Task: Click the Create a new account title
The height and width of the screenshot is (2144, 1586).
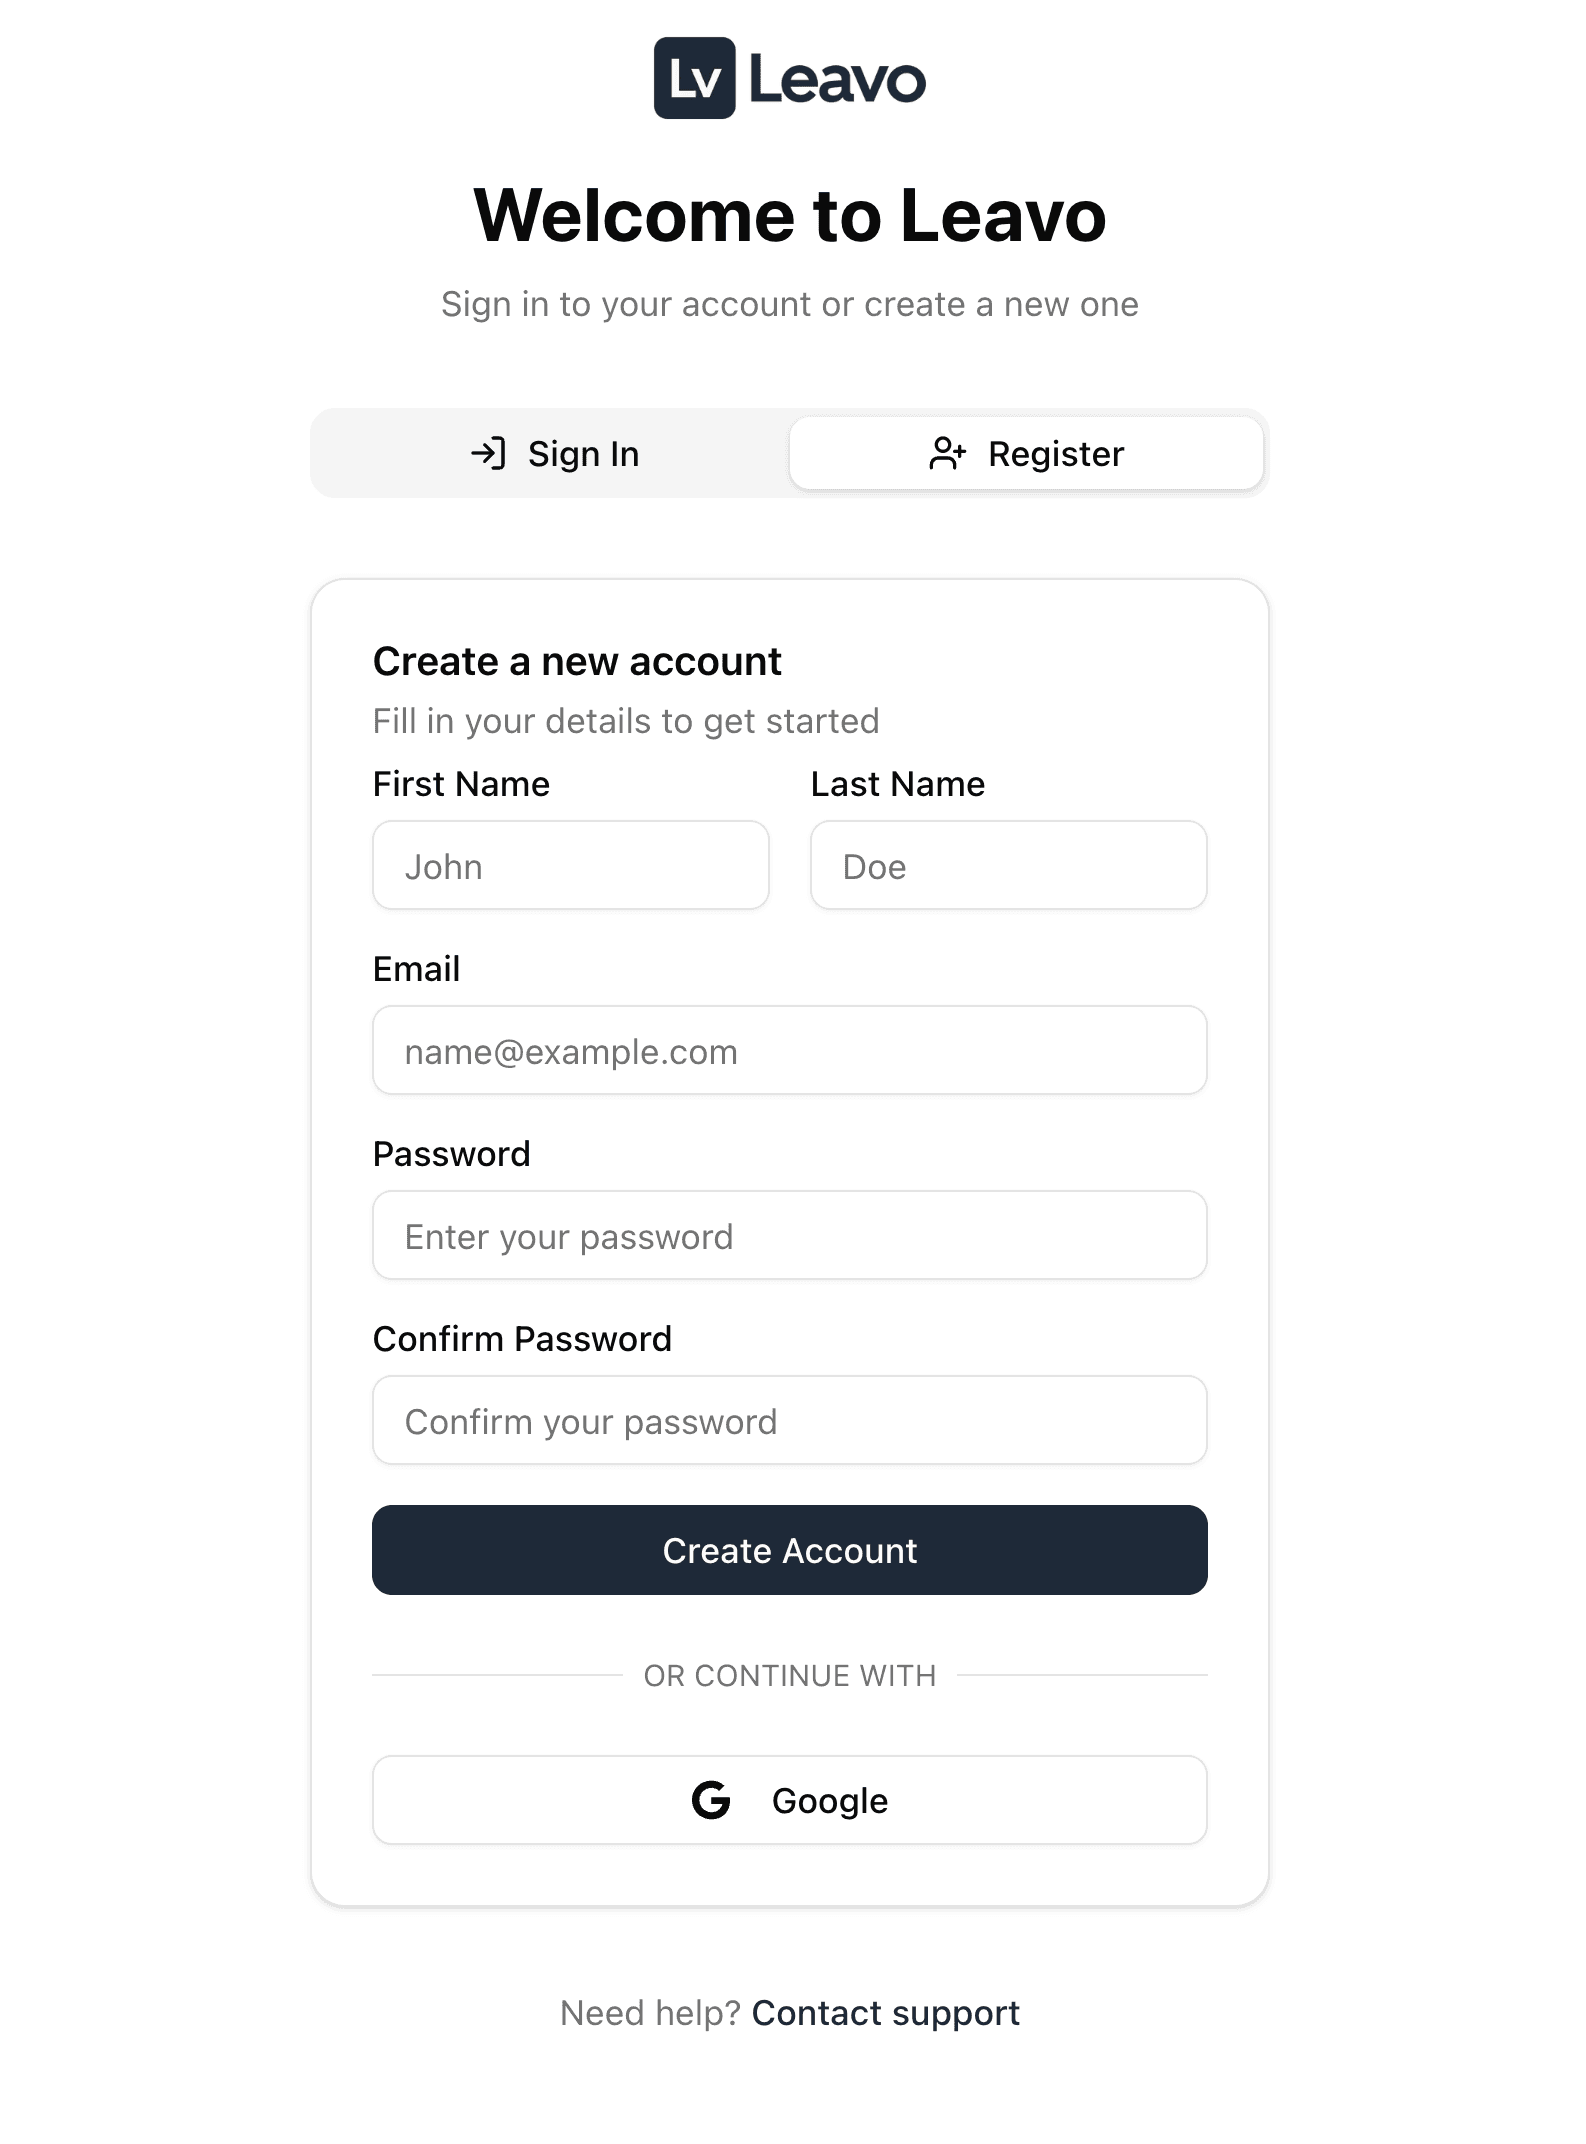Action: point(578,660)
